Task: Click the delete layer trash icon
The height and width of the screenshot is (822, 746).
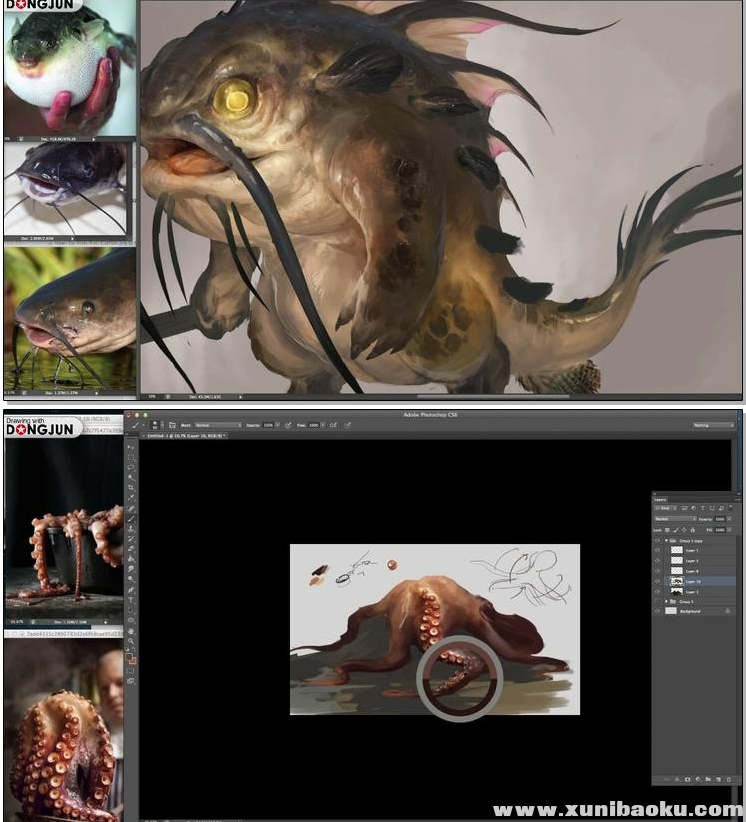Action: (x=735, y=778)
